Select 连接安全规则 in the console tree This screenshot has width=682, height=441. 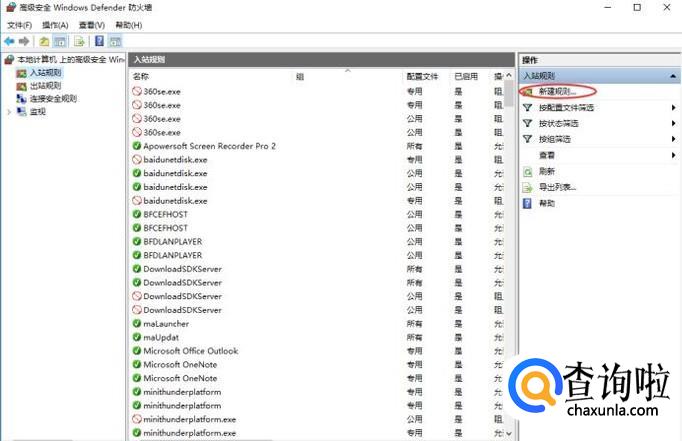tap(53, 99)
